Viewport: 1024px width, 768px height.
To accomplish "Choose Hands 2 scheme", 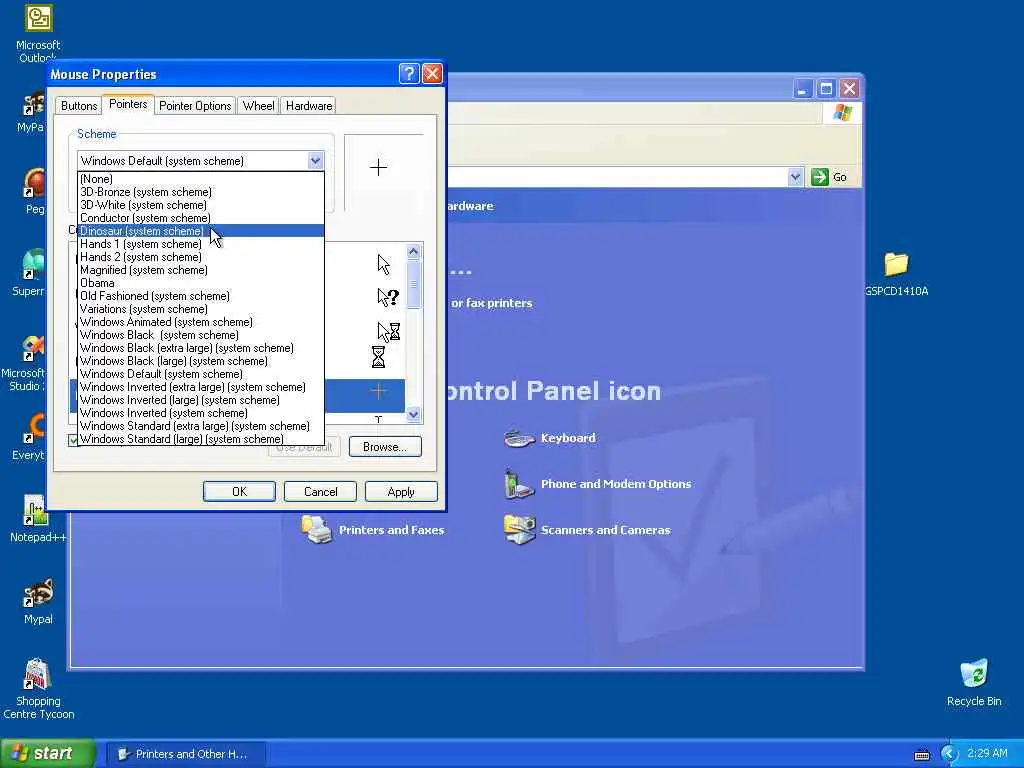I will click(200, 257).
